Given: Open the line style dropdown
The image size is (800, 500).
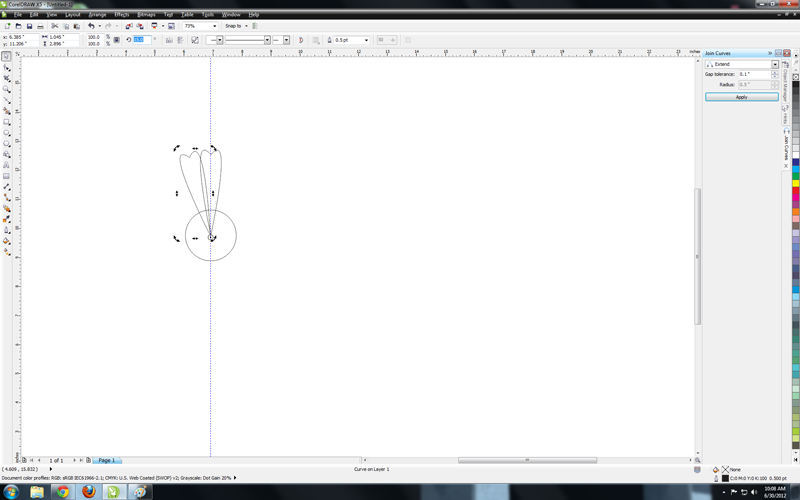Looking at the screenshot, I should coord(267,40).
